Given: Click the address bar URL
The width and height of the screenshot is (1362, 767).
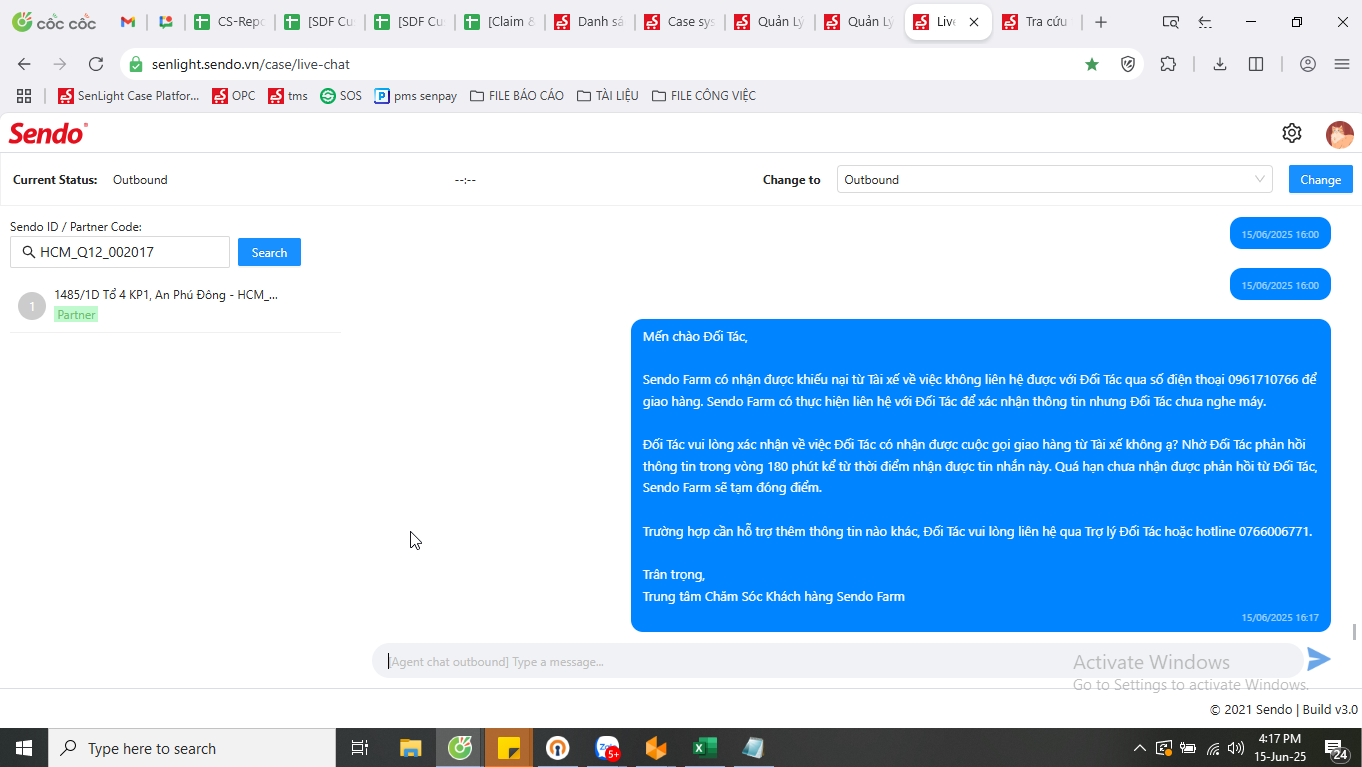Looking at the screenshot, I should pos(251,64).
